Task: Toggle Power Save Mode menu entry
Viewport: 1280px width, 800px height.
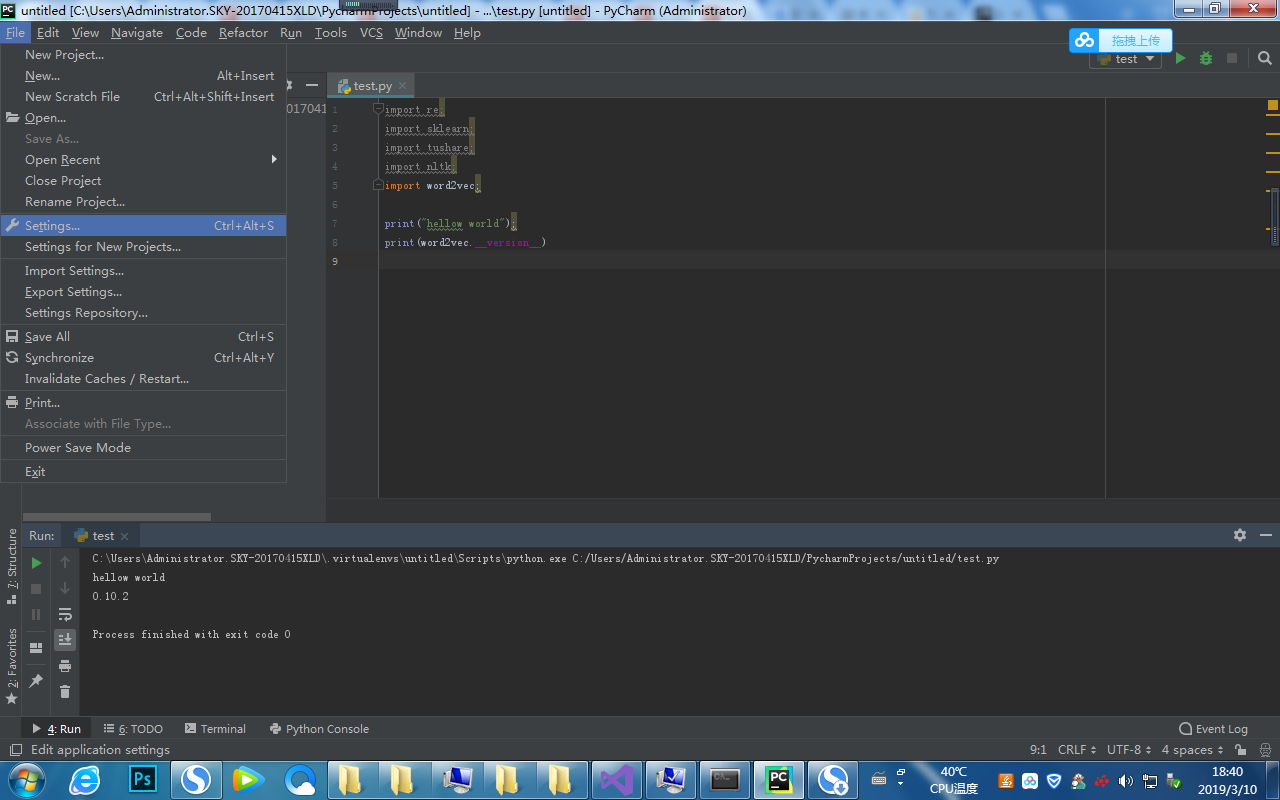Action: coord(143,447)
